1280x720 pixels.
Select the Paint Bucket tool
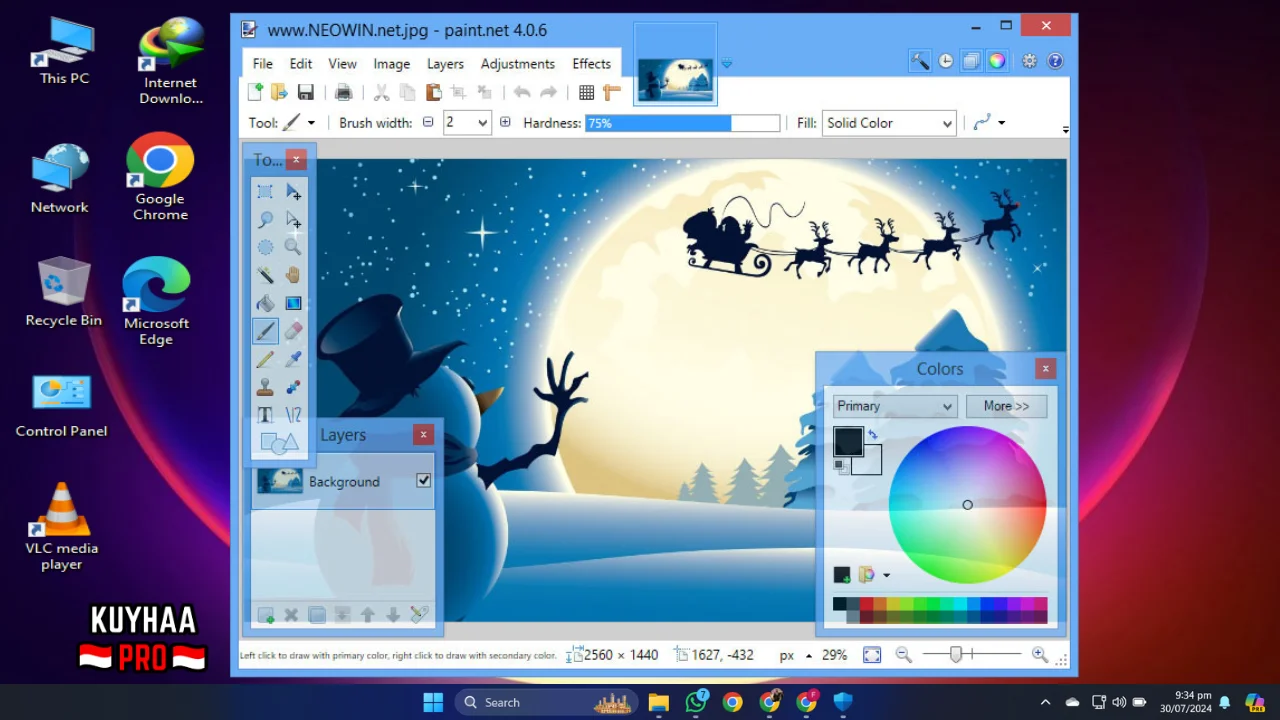click(x=265, y=303)
